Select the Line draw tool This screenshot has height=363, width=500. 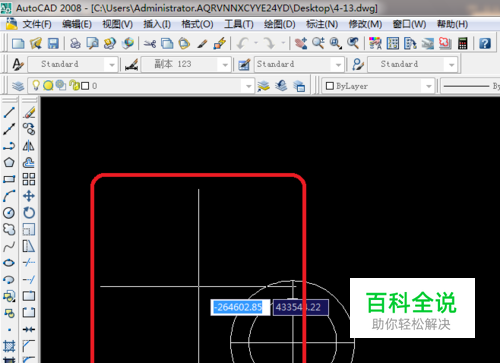[x=9, y=113]
